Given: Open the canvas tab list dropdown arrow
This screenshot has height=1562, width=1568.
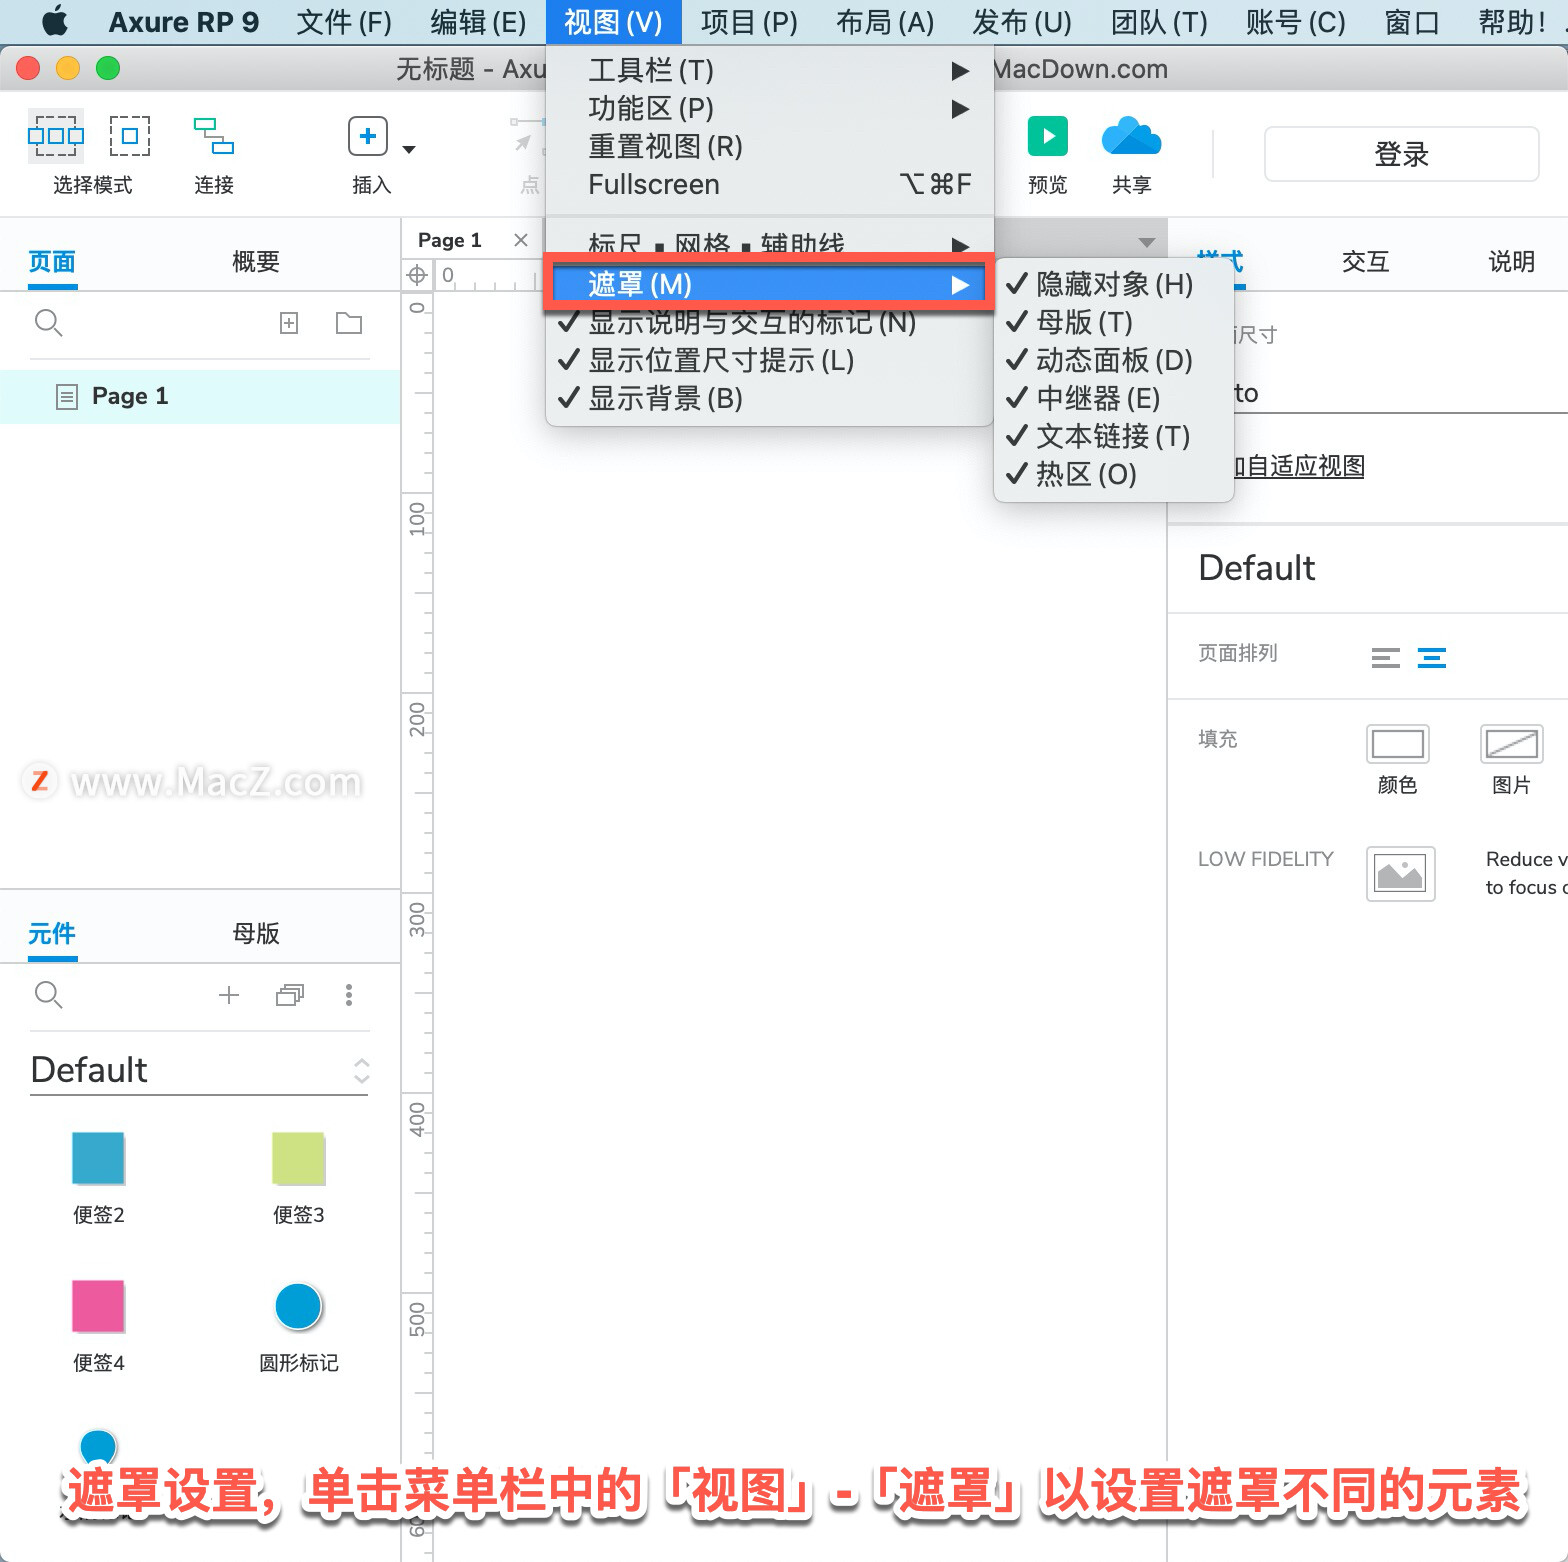Looking at the screenshot, I should coord(1146,242).
